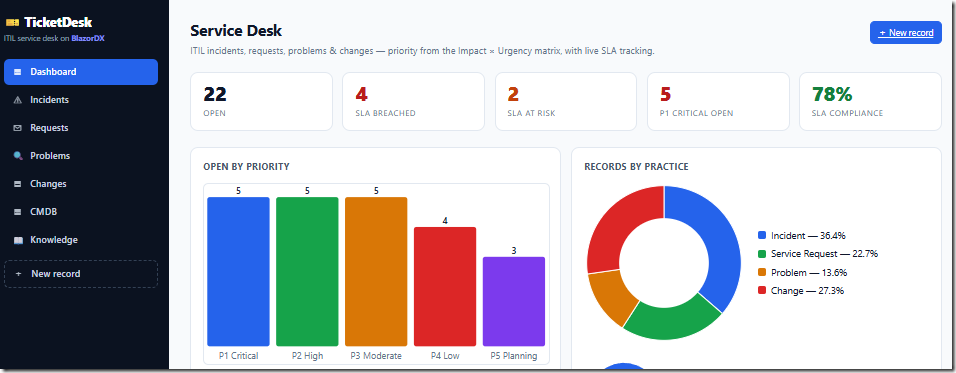956x373 pixels.
Task: Click the Incidents warning triangle icon
Action: point(17,100)
